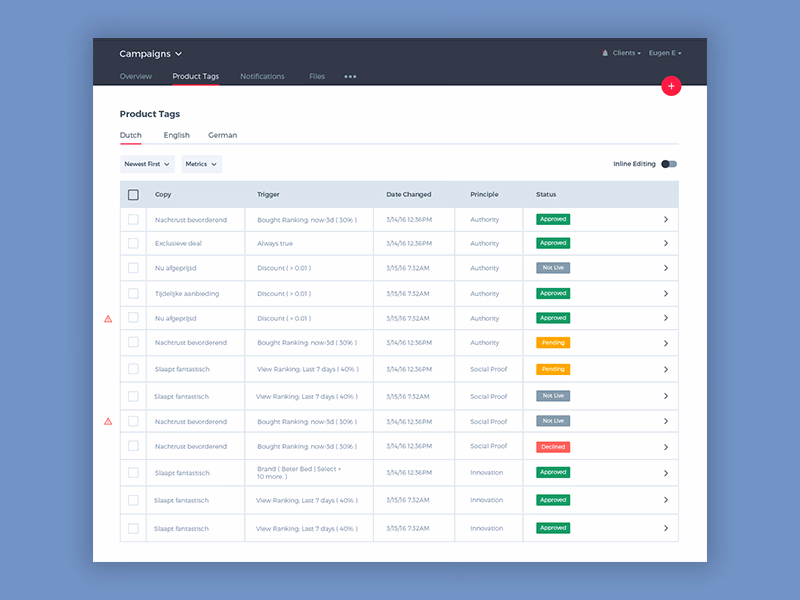Open arrow for last table row
This screenshot has height=600, width=800.
click(x=666, y=528)
